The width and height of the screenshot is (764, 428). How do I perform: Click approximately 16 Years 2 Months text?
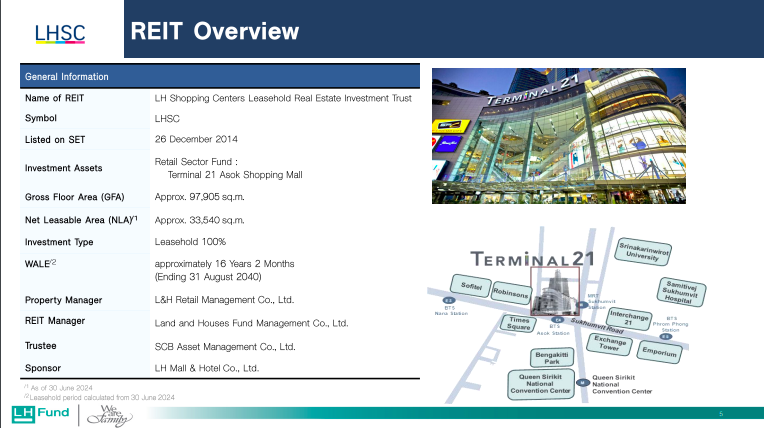click(x=225, y=264)
